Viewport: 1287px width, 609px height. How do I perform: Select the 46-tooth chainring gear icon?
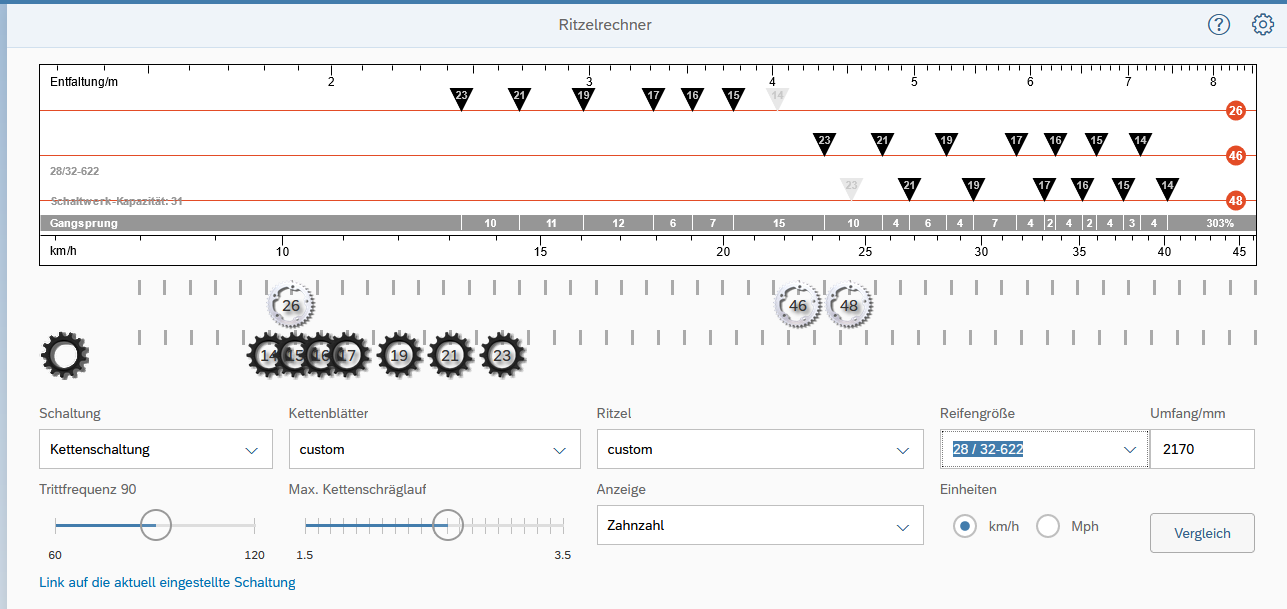tap(797, 306)
